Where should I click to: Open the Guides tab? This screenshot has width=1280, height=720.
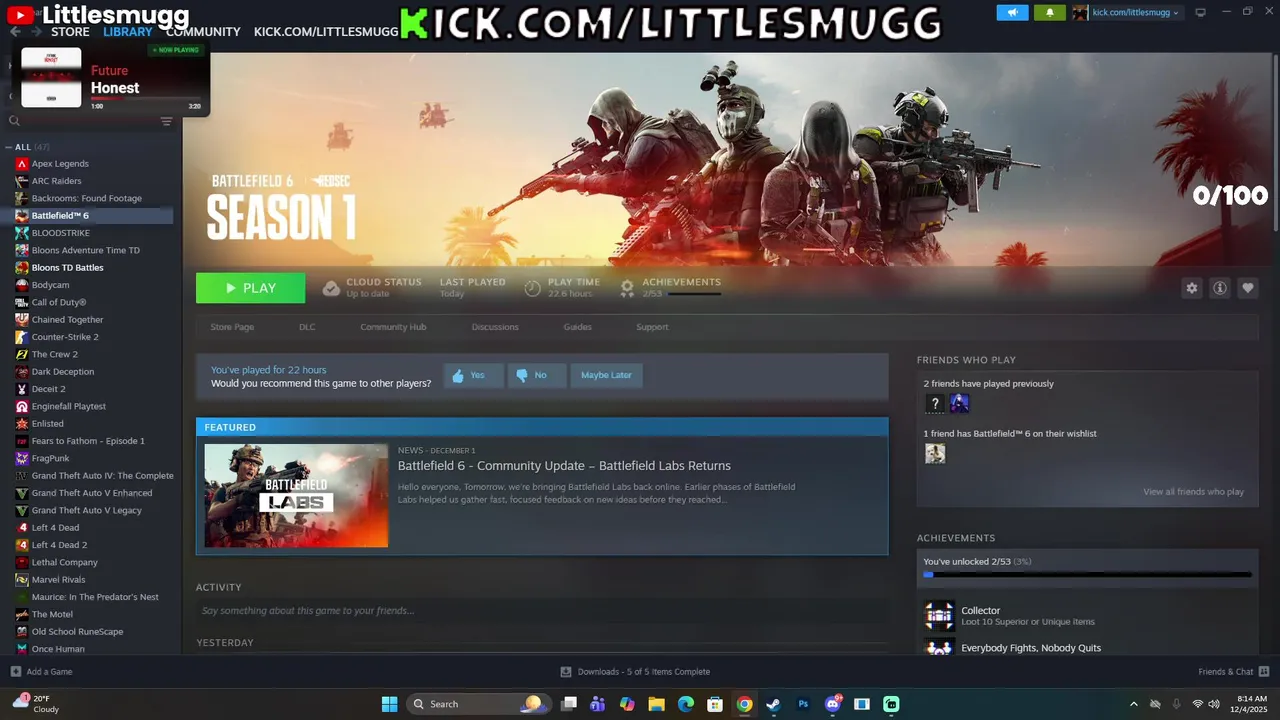577,327
